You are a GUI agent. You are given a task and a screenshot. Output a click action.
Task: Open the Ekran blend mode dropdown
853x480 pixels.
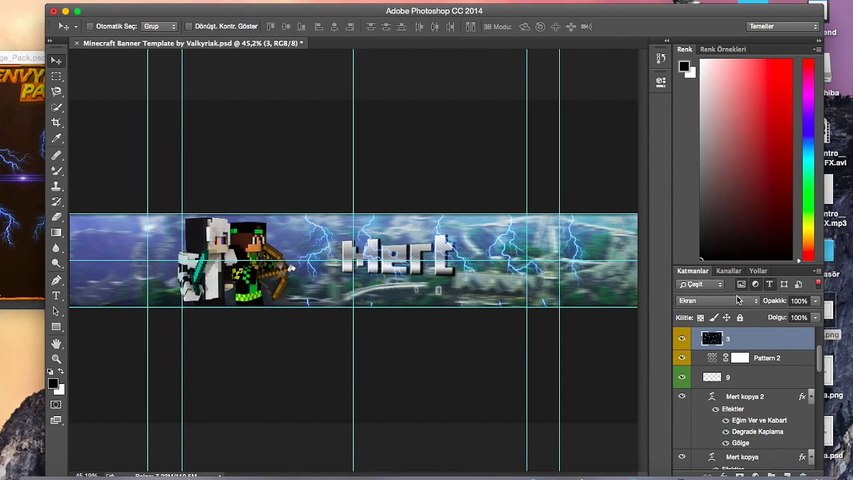click(718, 301)
